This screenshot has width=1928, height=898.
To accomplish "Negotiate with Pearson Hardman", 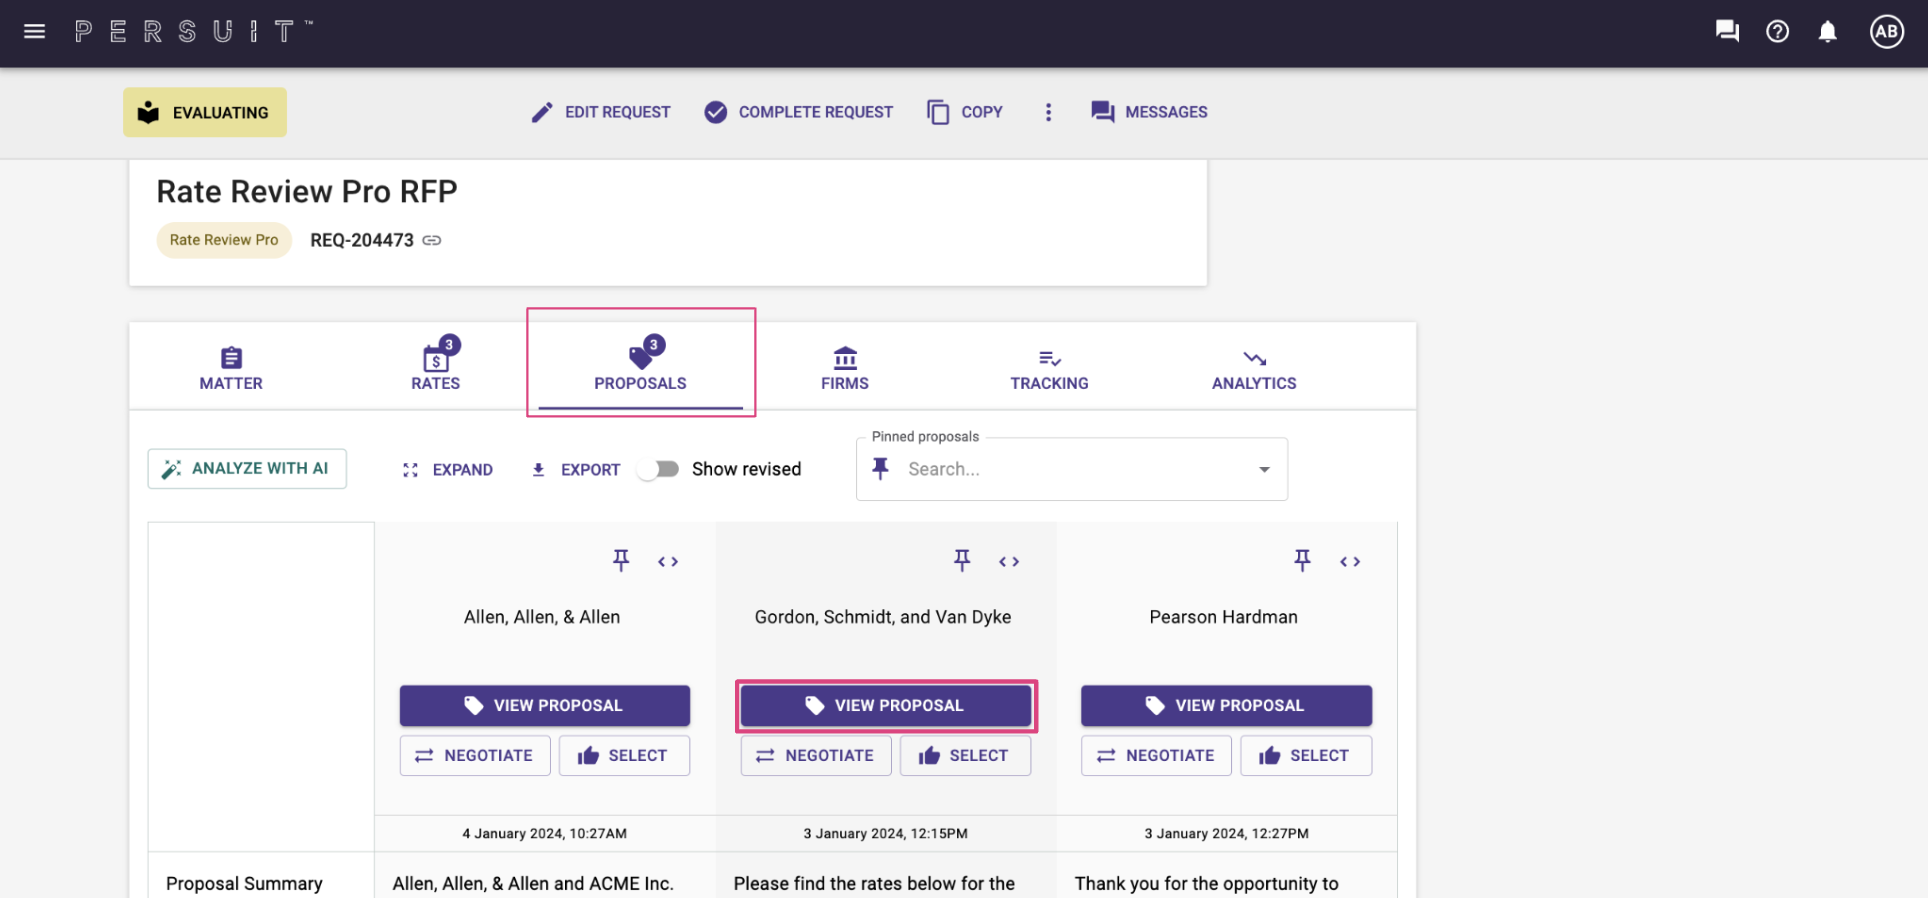I will pos(1156,756).
